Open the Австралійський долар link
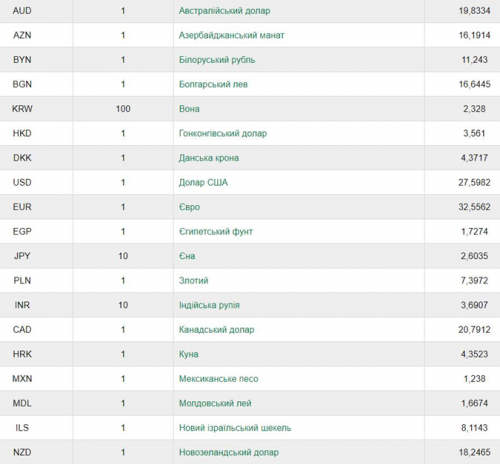 (x=224, y=11)
